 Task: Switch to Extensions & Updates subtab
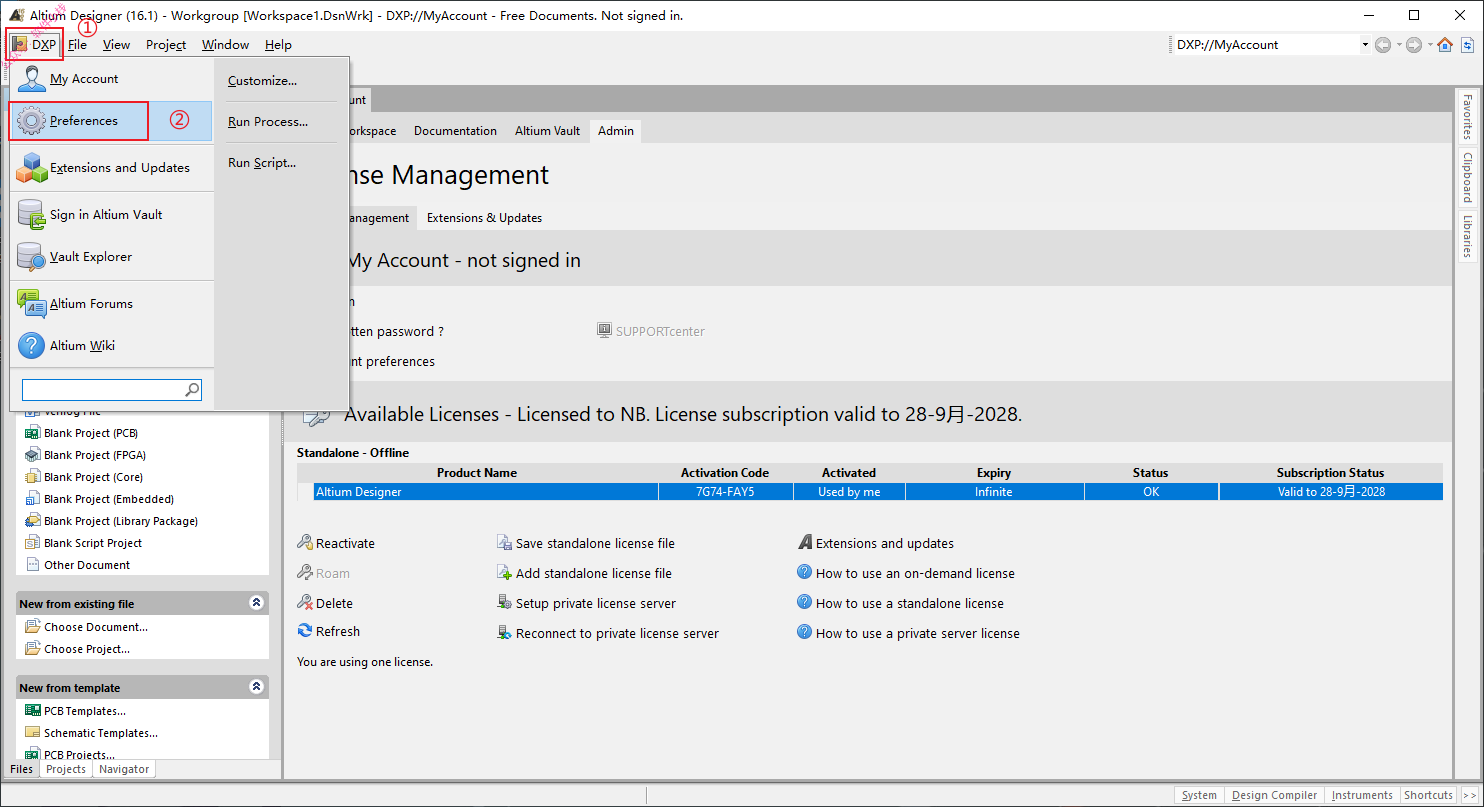(x=484, y=218)
